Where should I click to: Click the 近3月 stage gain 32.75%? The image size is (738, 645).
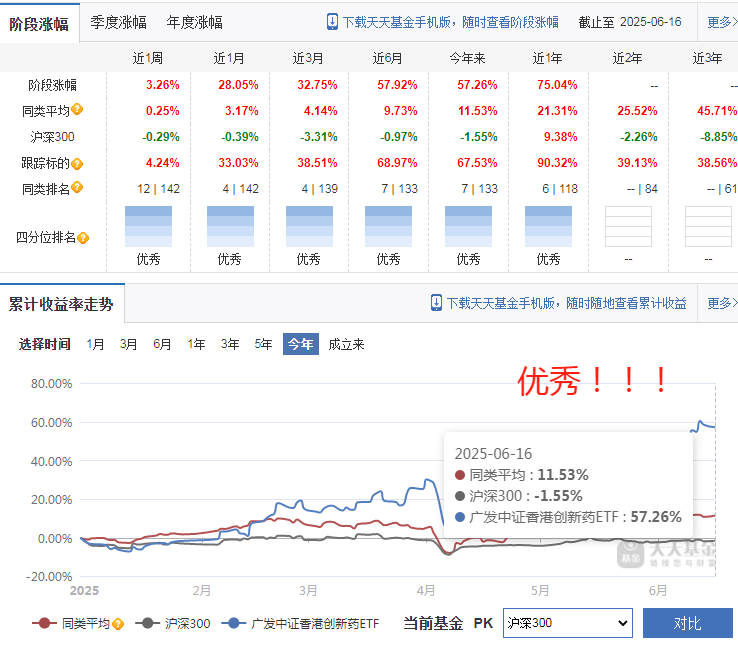[317, 85]
